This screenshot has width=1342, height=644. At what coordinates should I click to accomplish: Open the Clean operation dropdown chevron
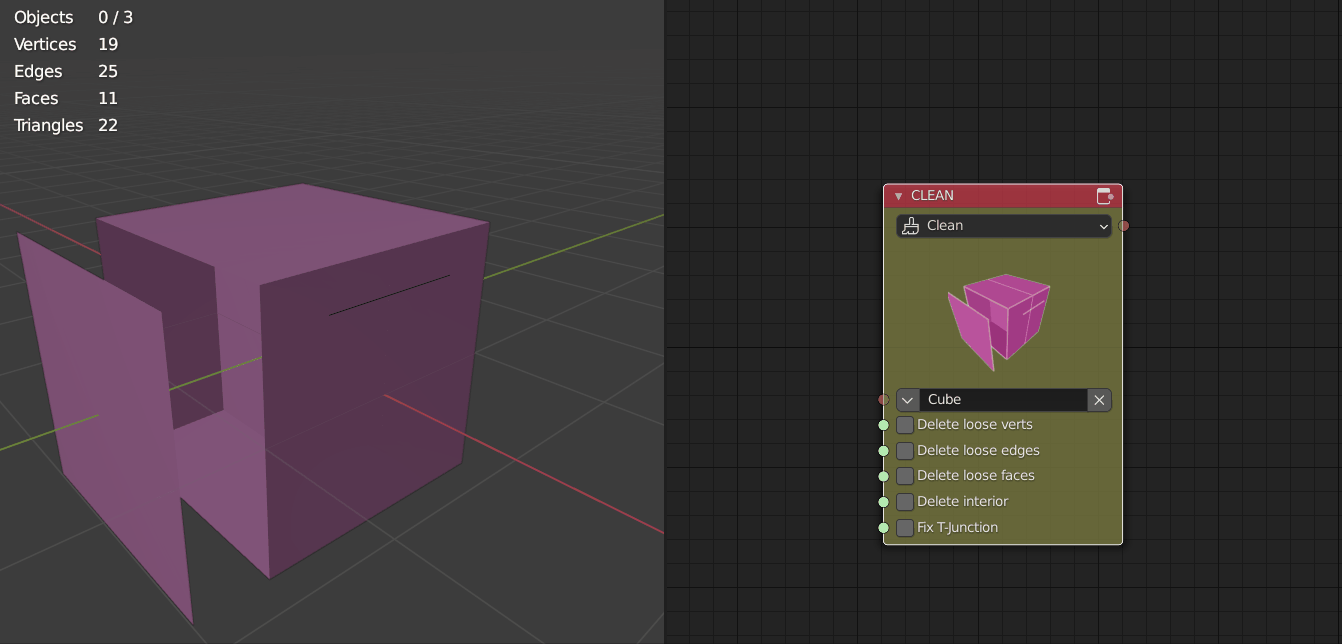pos(1103,226)
